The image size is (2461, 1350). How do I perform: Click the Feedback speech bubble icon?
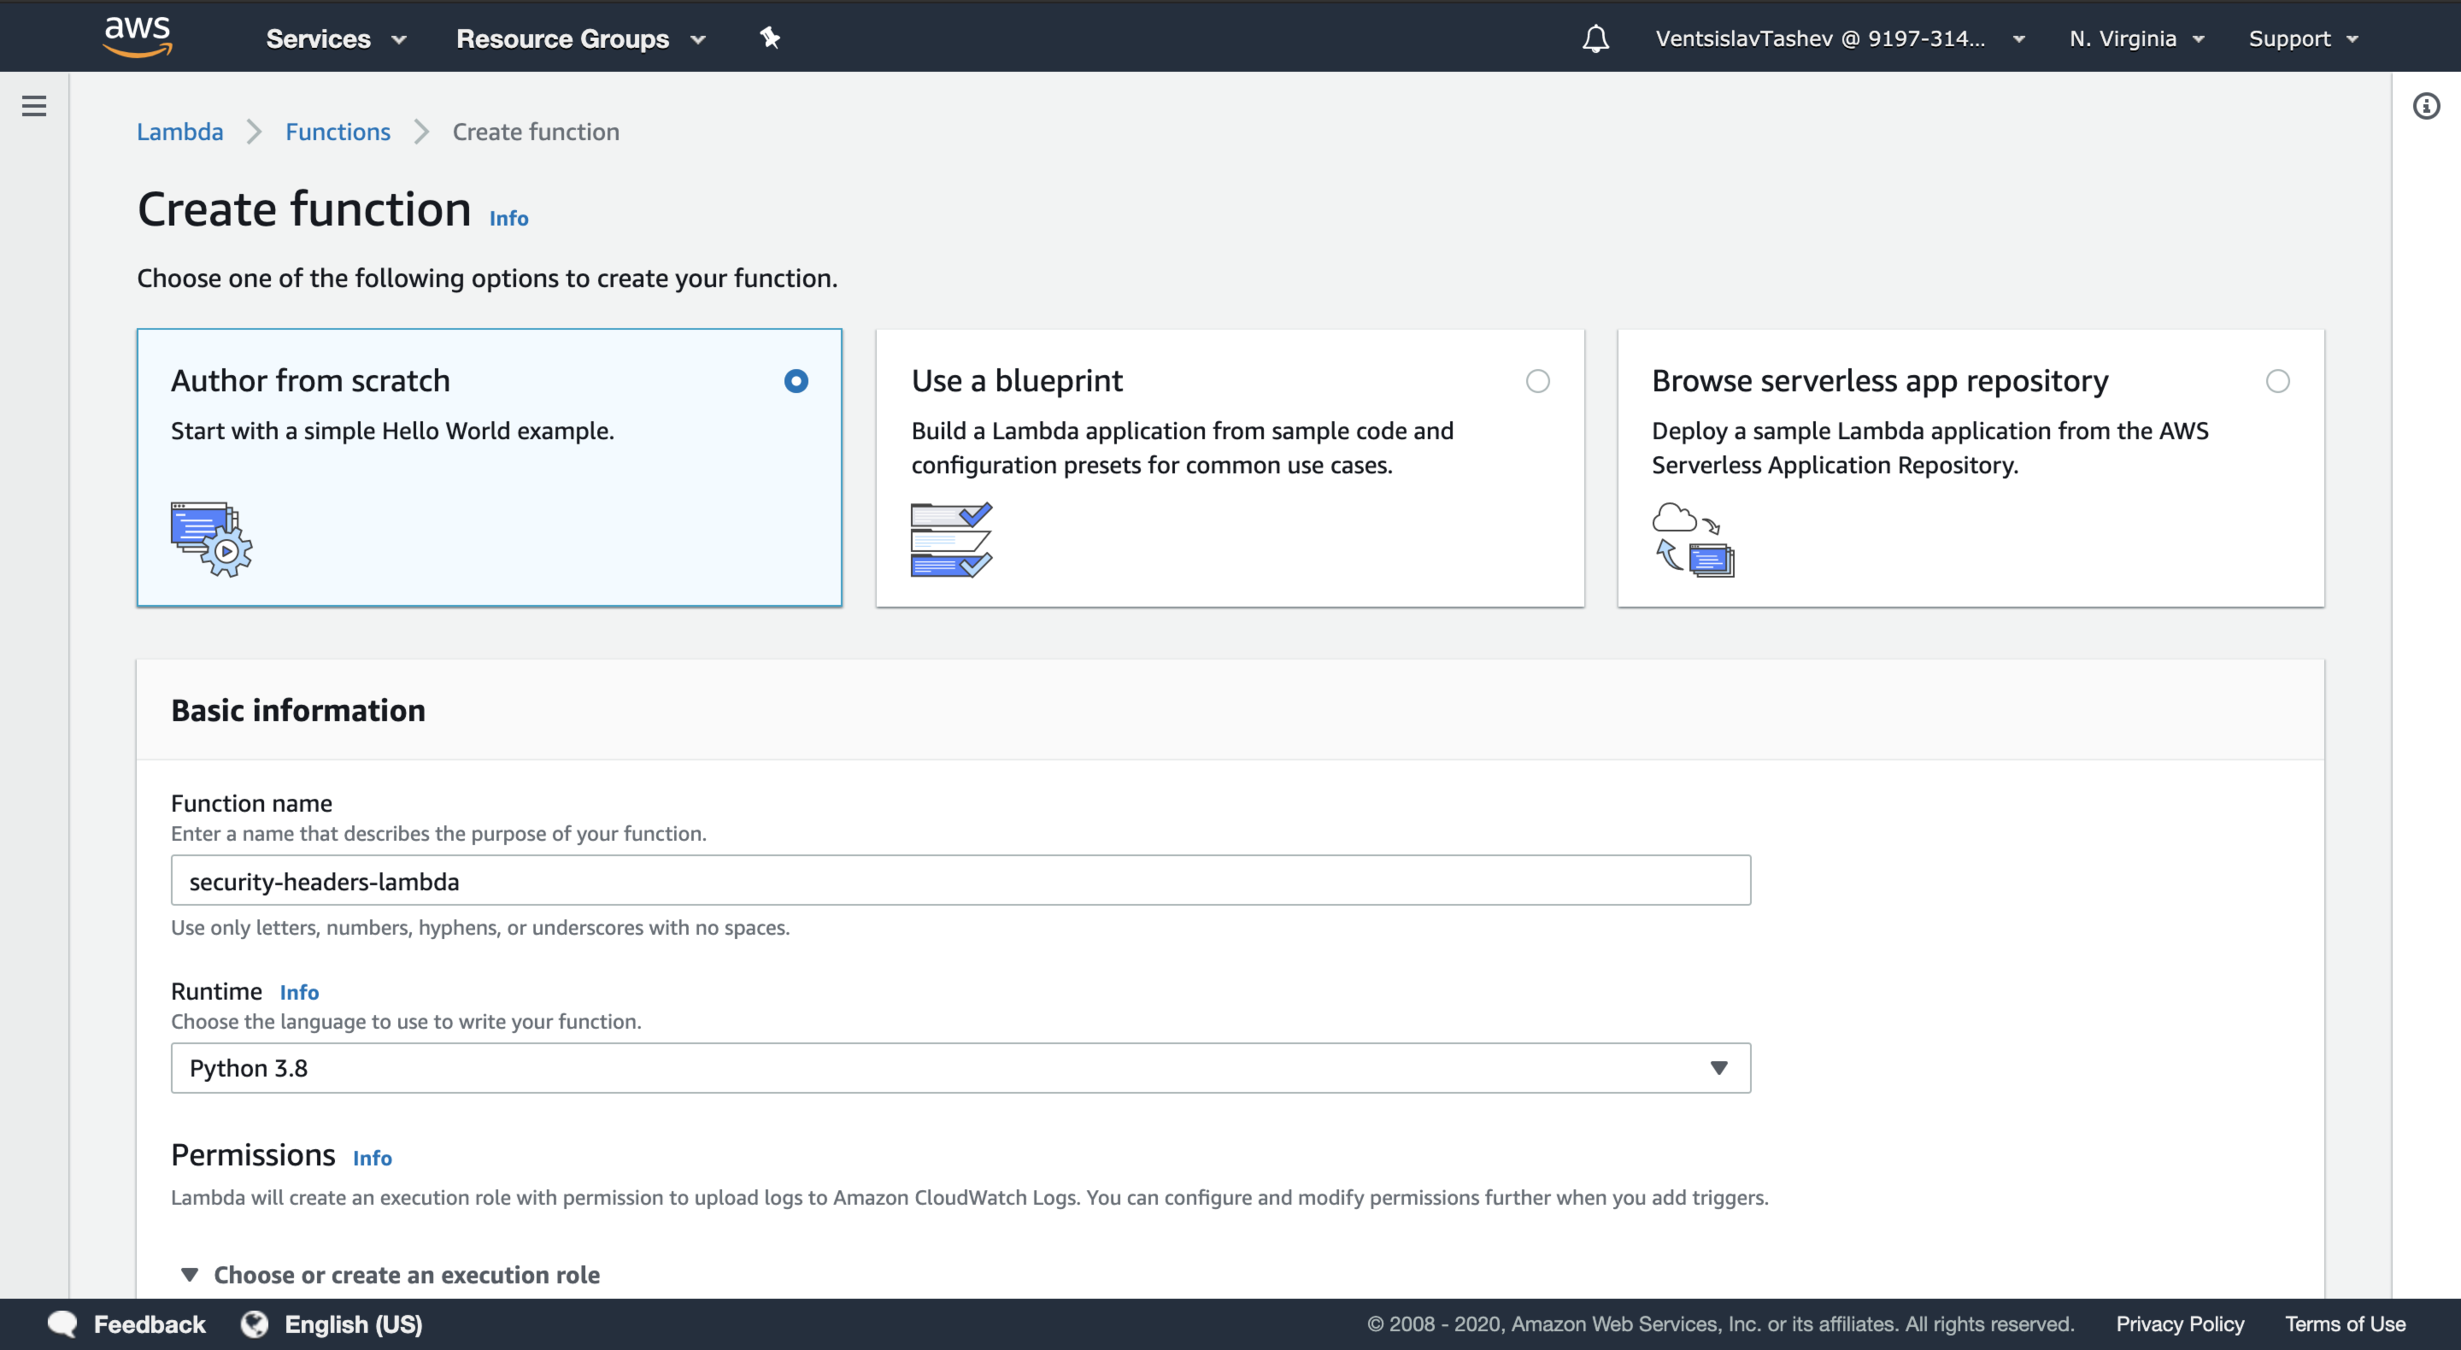tap(62, 1324)
